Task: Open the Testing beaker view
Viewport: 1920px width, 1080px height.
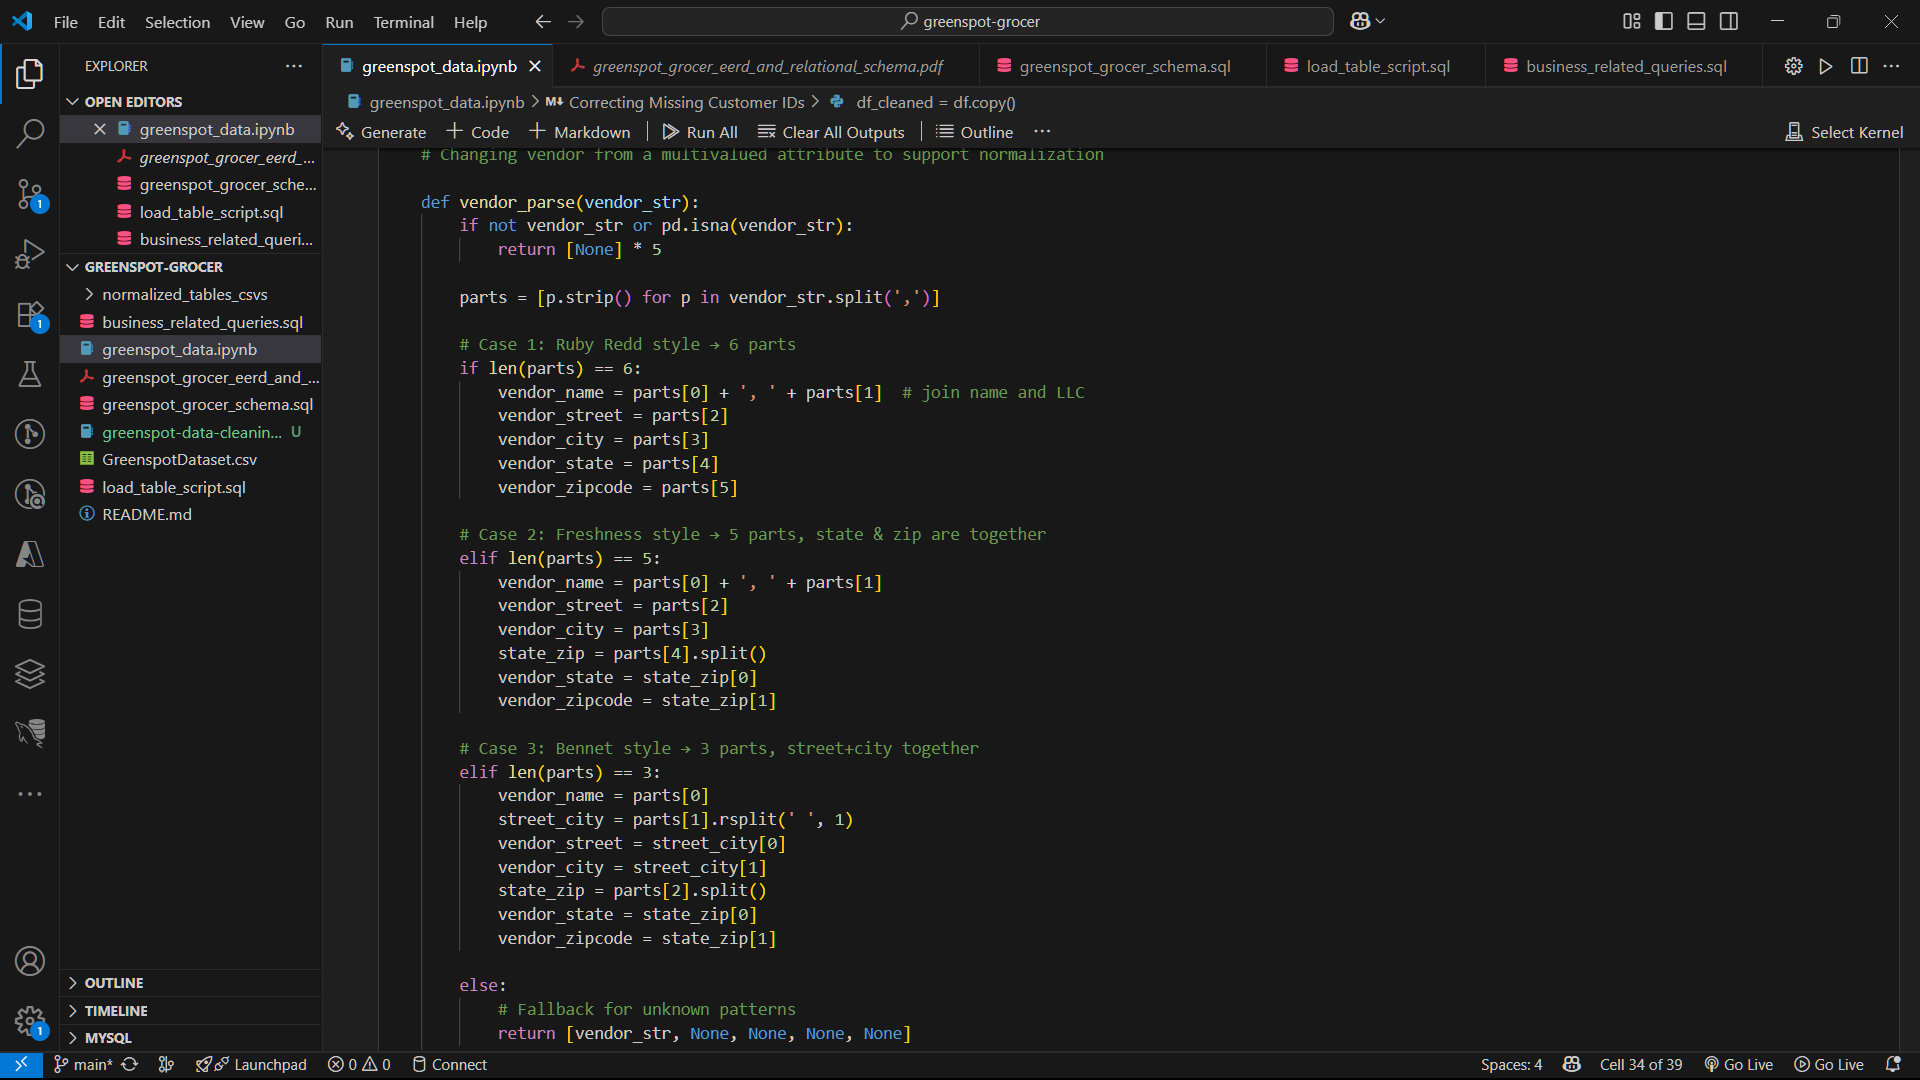Action: [30, 374]
